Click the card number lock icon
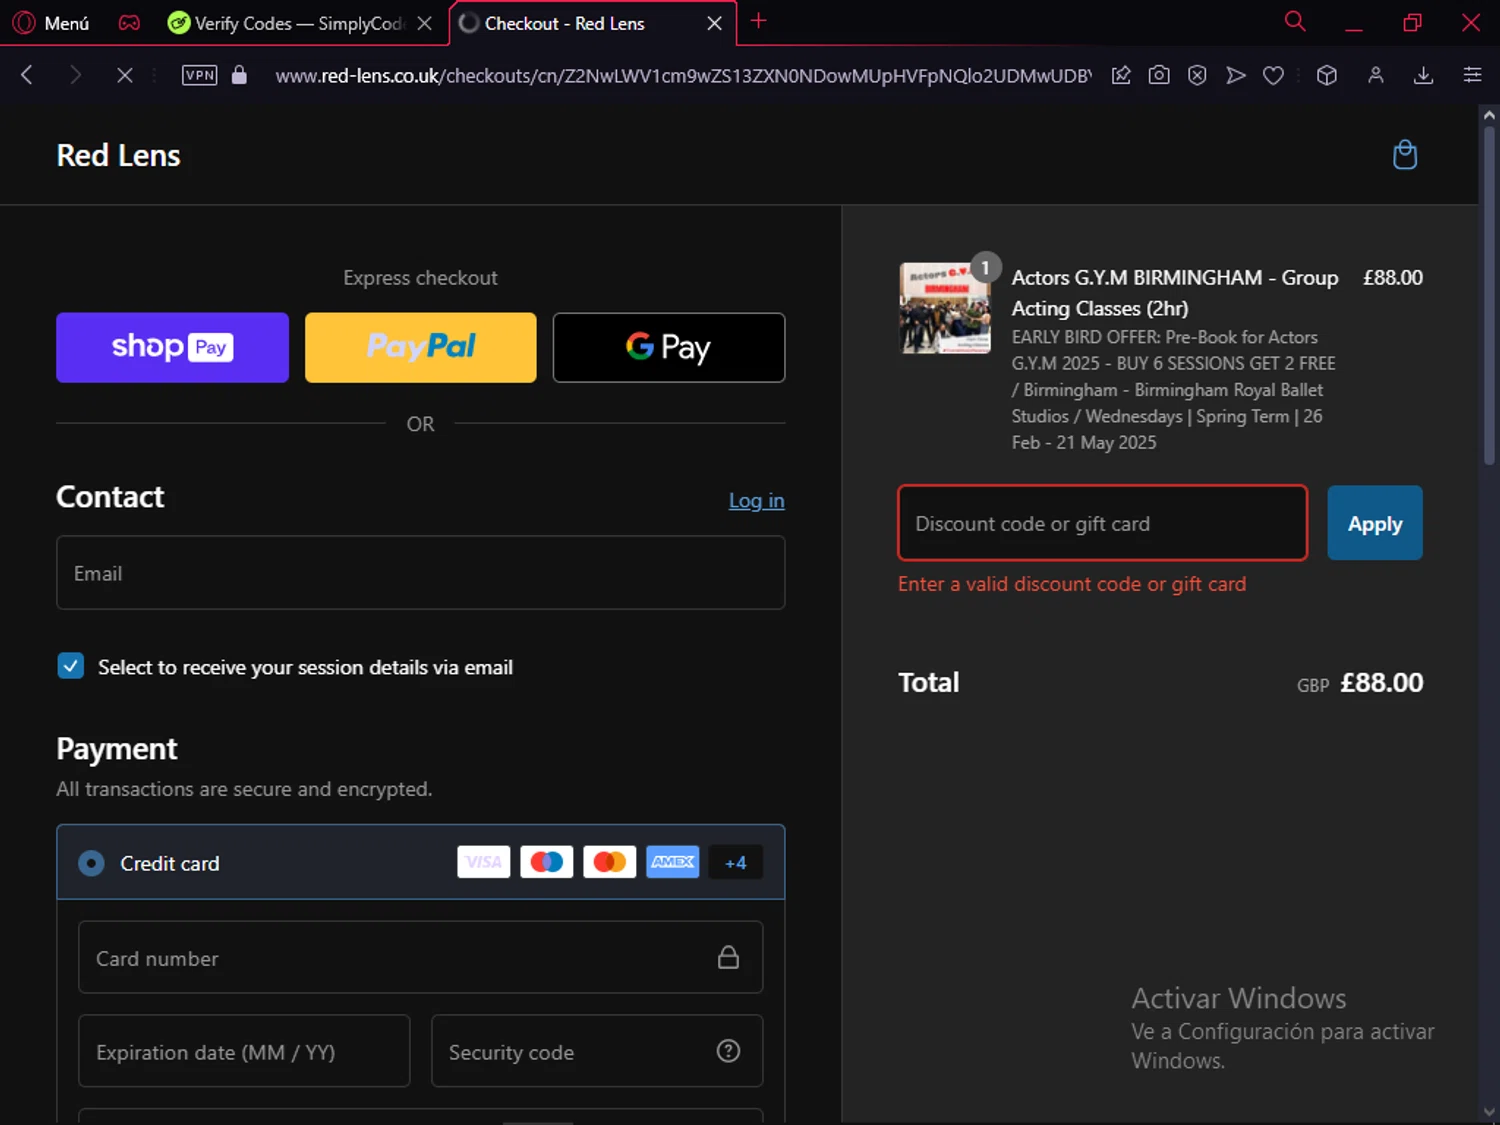The image size is (1500, 1125). tap(729, 957)
